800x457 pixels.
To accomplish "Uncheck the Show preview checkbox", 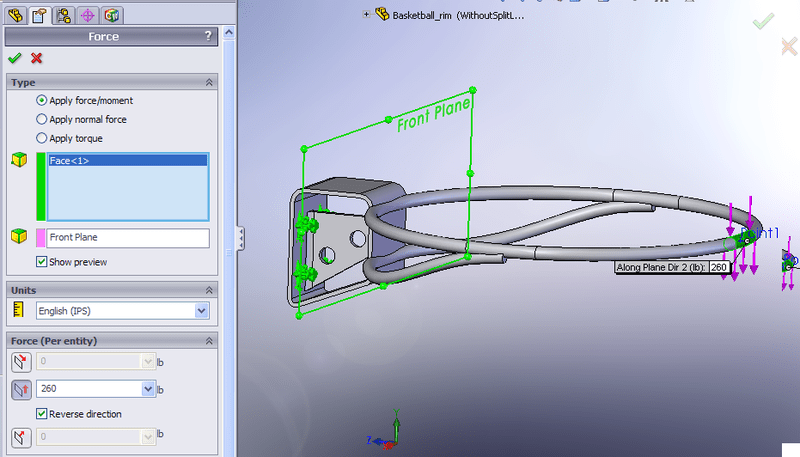I will point(41,262).
